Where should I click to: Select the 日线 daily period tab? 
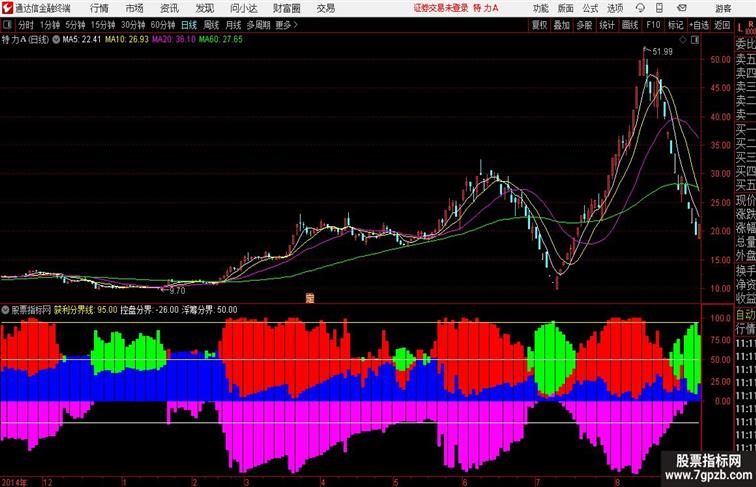tap(189, 25)
